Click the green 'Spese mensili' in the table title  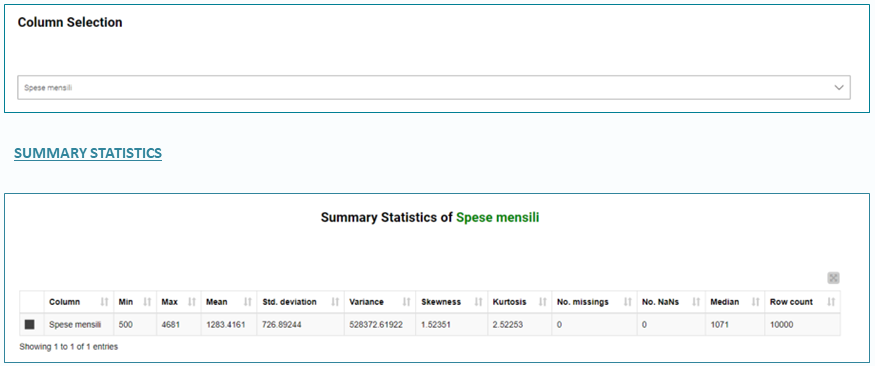[498, 218]
